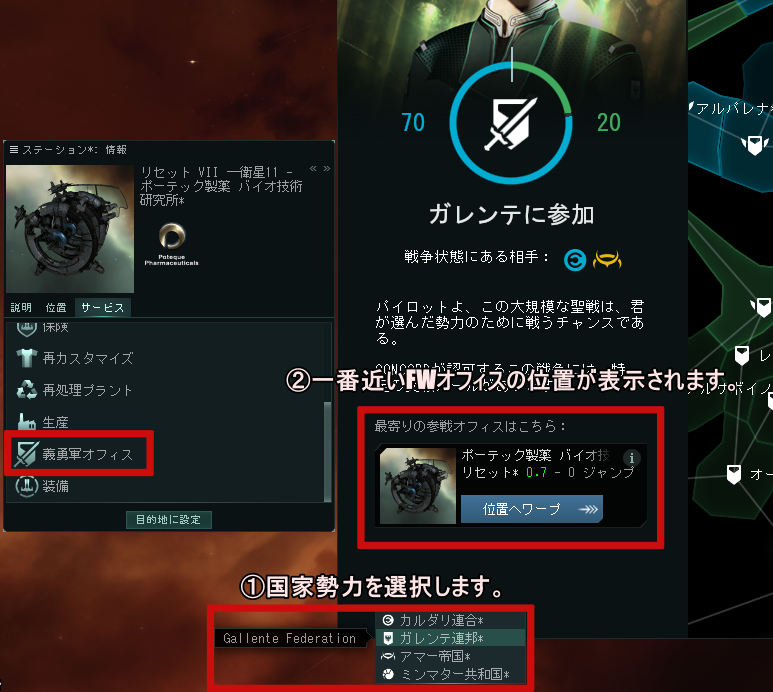Switch to the 位置 tab

tap(56, 308)
